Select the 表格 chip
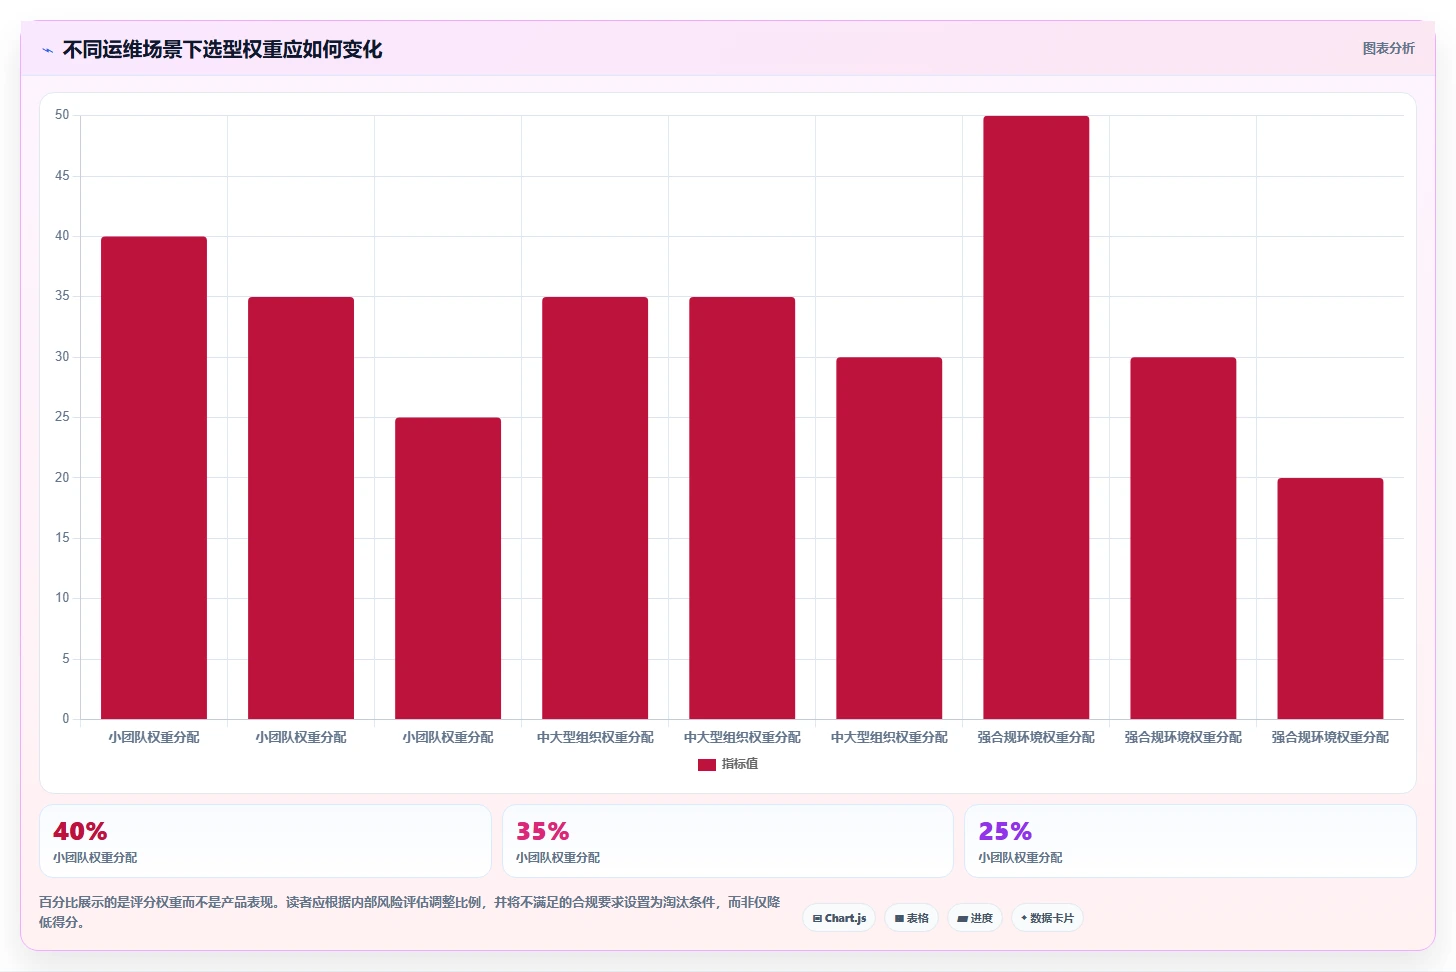 click(911, 918)
